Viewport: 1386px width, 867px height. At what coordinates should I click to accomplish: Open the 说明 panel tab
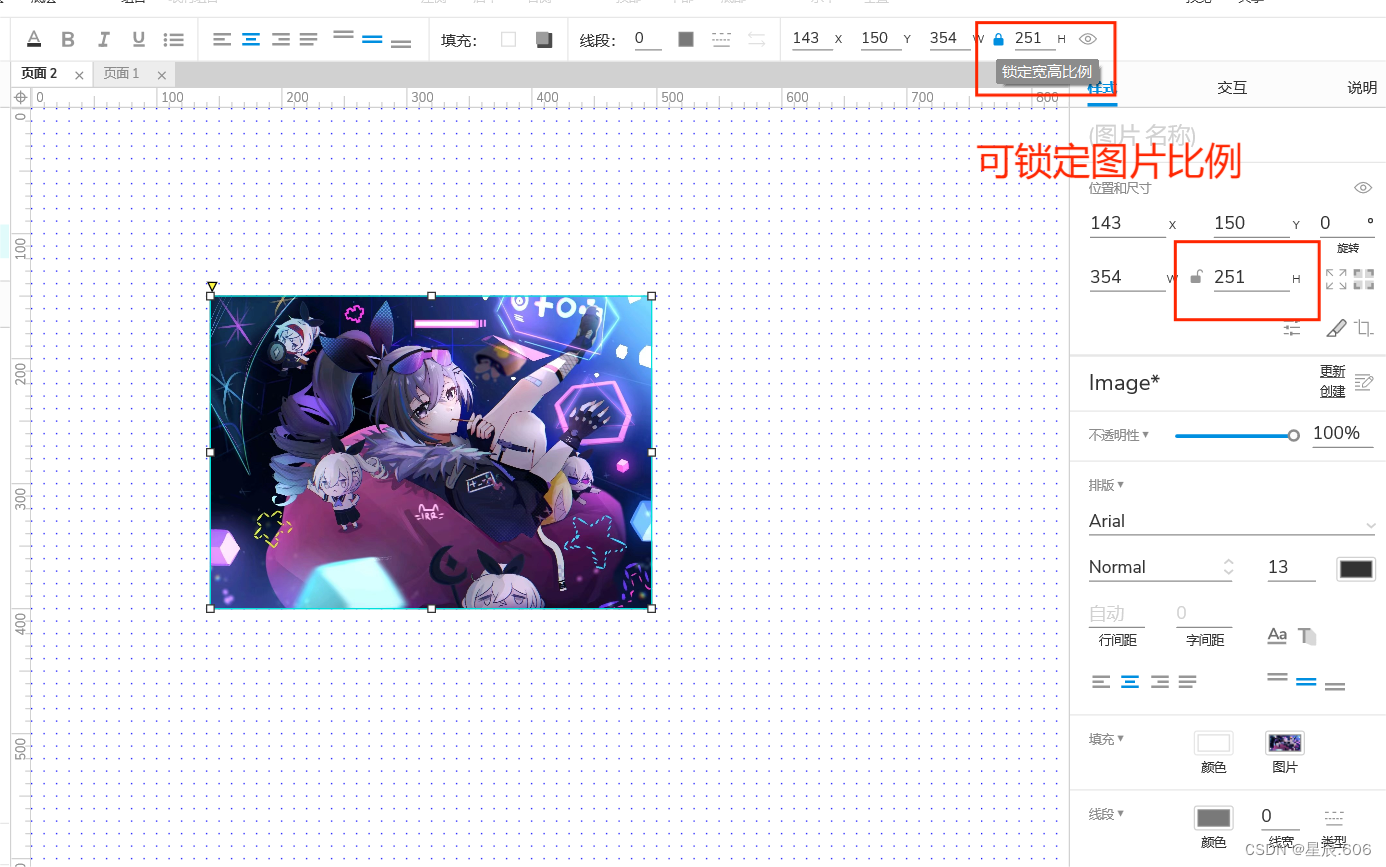pyautogui.click(x=1362, y=88)
